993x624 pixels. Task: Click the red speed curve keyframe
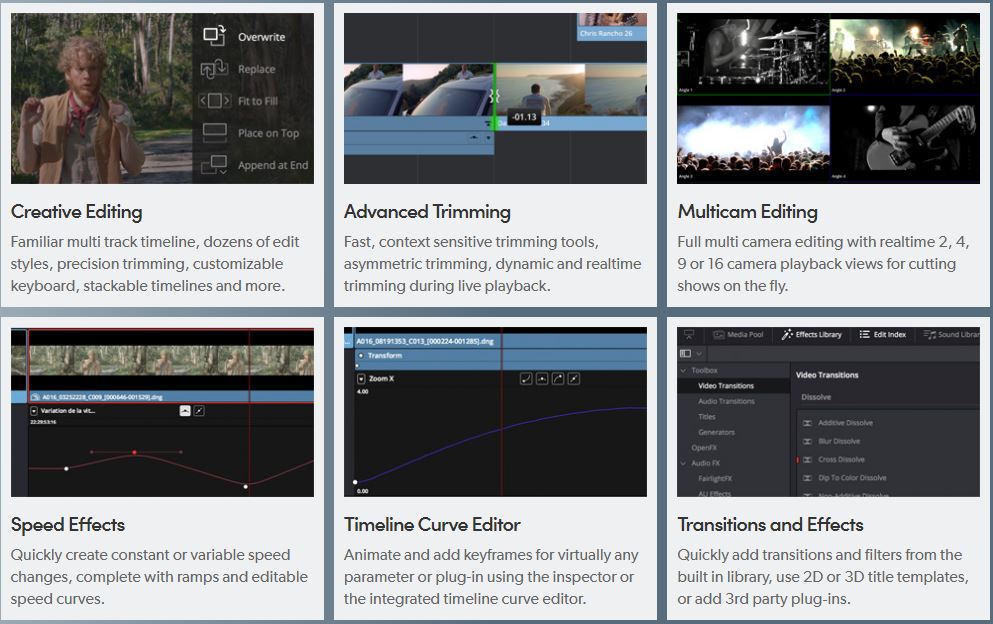point(134,452)
